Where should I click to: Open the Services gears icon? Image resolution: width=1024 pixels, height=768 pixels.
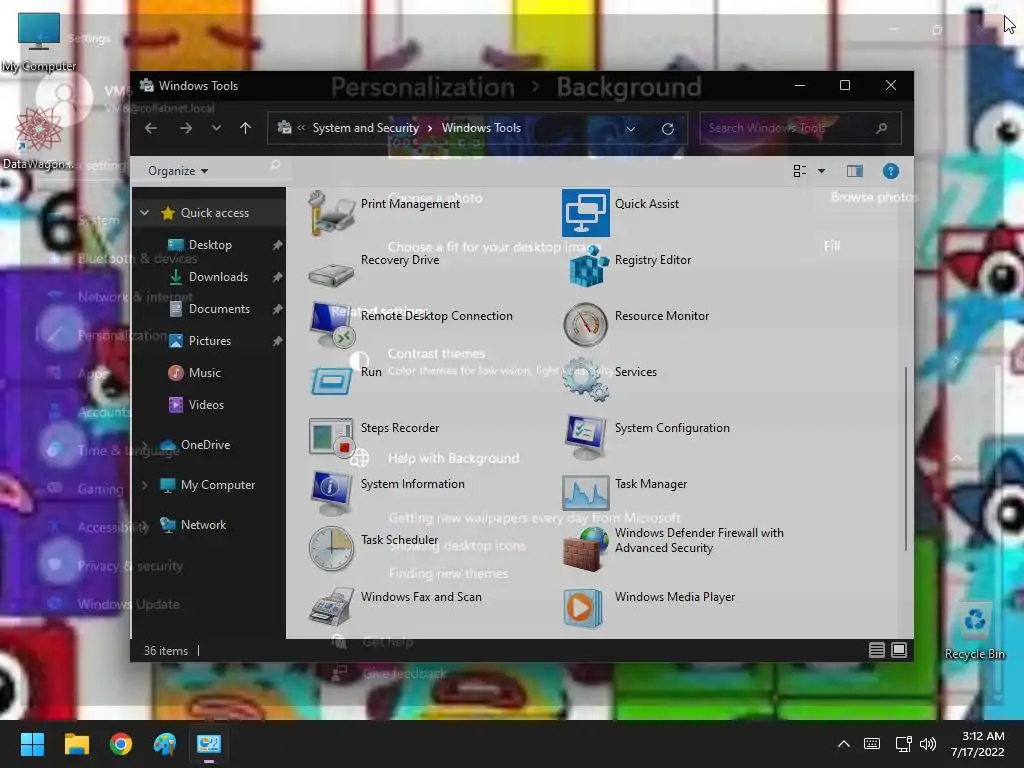tap(586, 380)
